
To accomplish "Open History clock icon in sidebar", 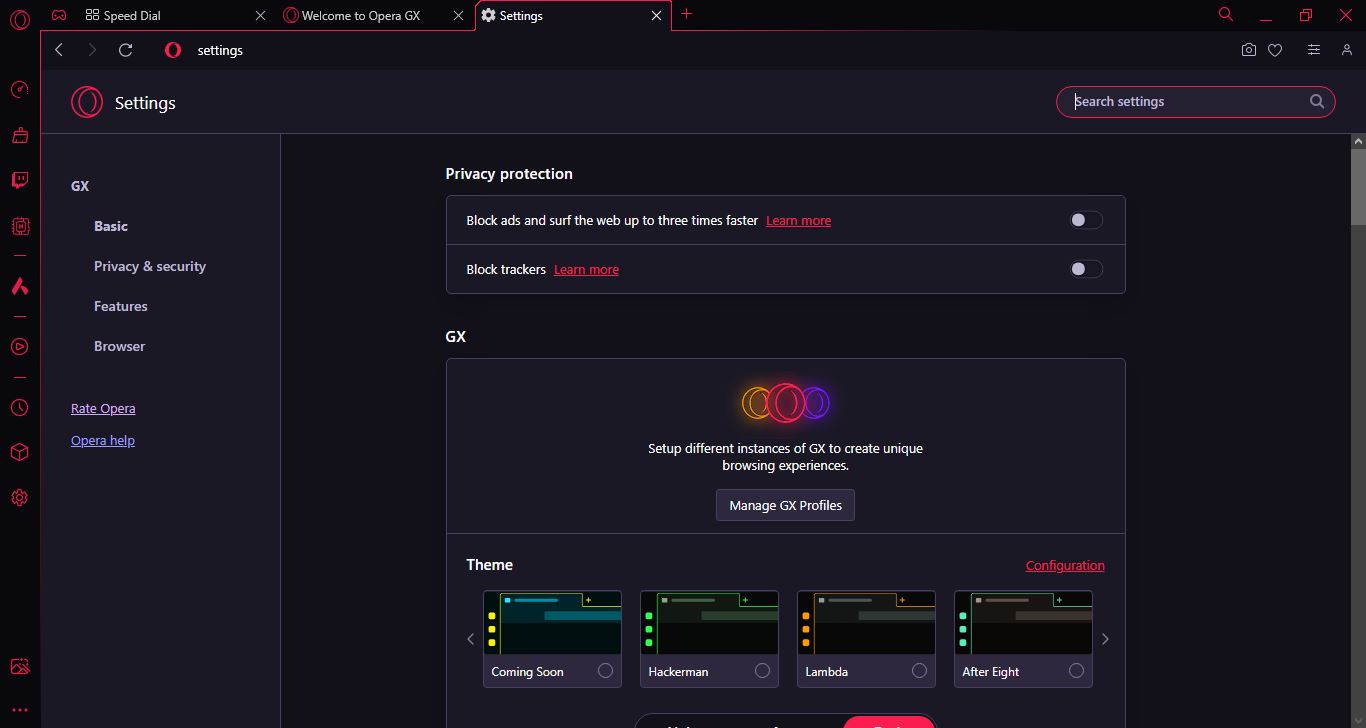I will [x=19, y=408].
